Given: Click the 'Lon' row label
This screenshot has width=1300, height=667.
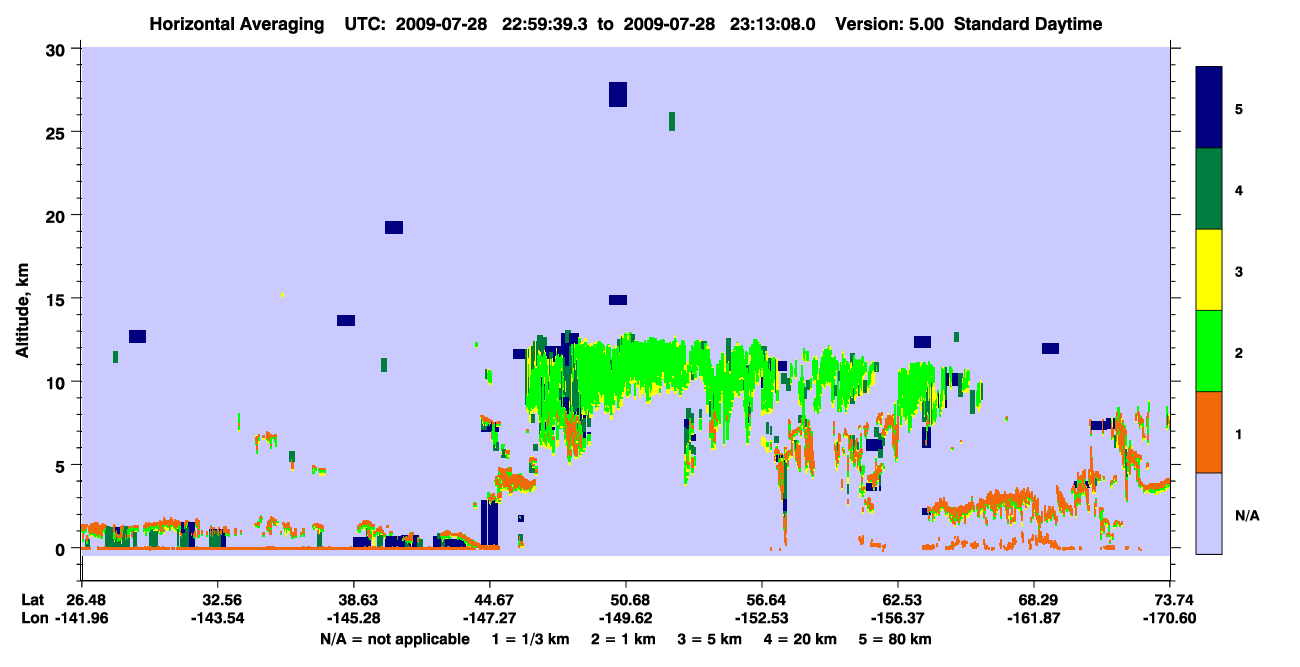Looking at the screenshot, I should click(x=32, y=618).
